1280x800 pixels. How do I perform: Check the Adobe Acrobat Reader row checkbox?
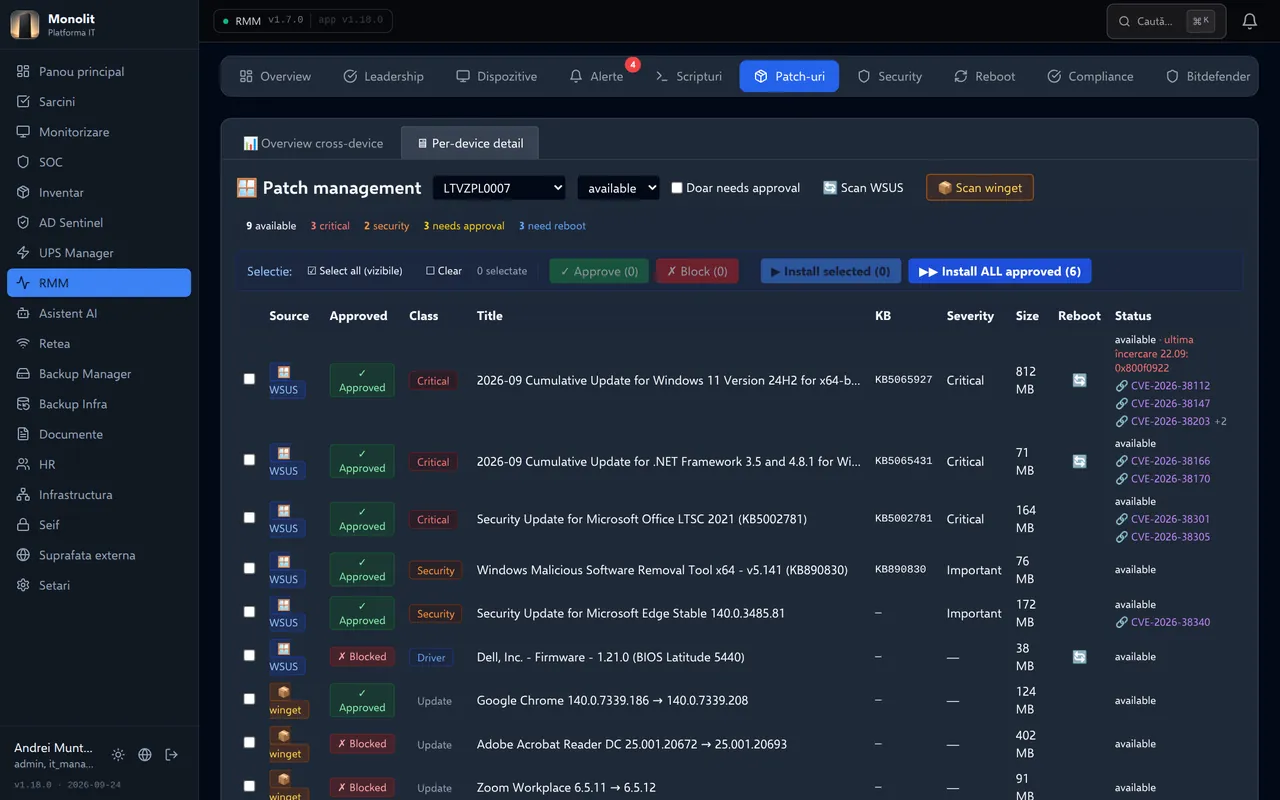(249, 743)
